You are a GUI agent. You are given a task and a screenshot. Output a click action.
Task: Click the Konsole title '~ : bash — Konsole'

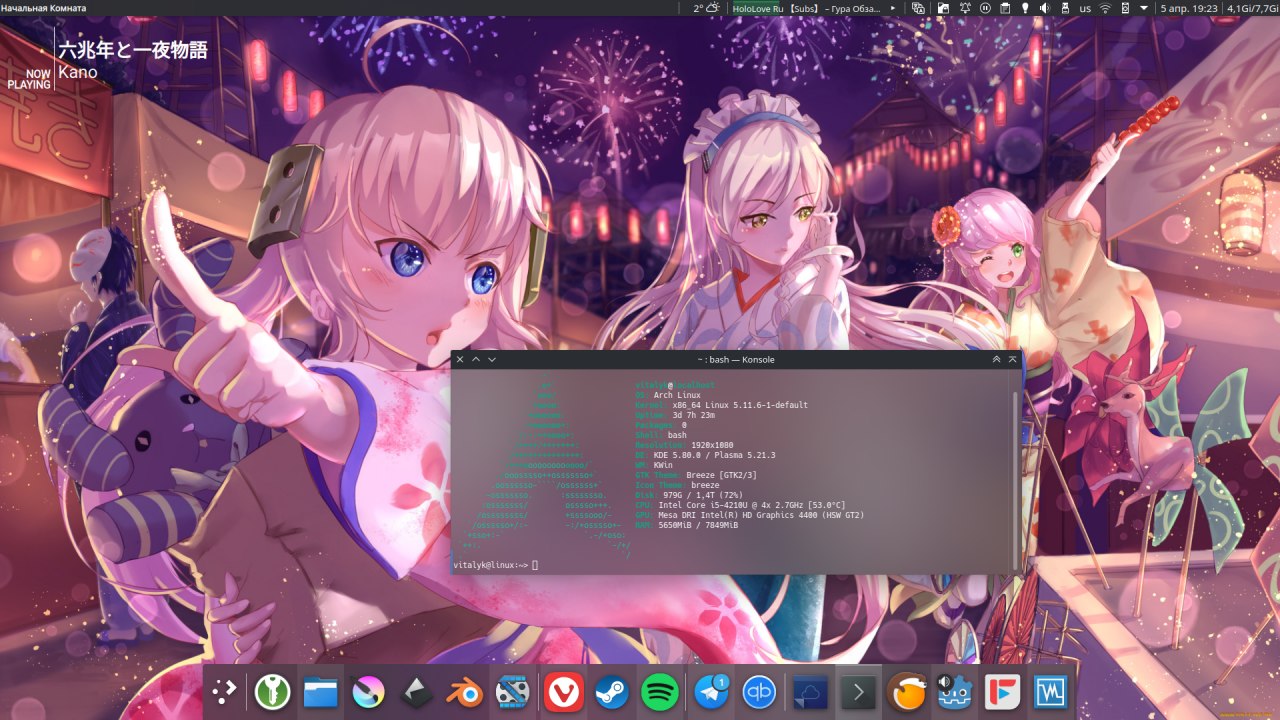tap(736, 359)
